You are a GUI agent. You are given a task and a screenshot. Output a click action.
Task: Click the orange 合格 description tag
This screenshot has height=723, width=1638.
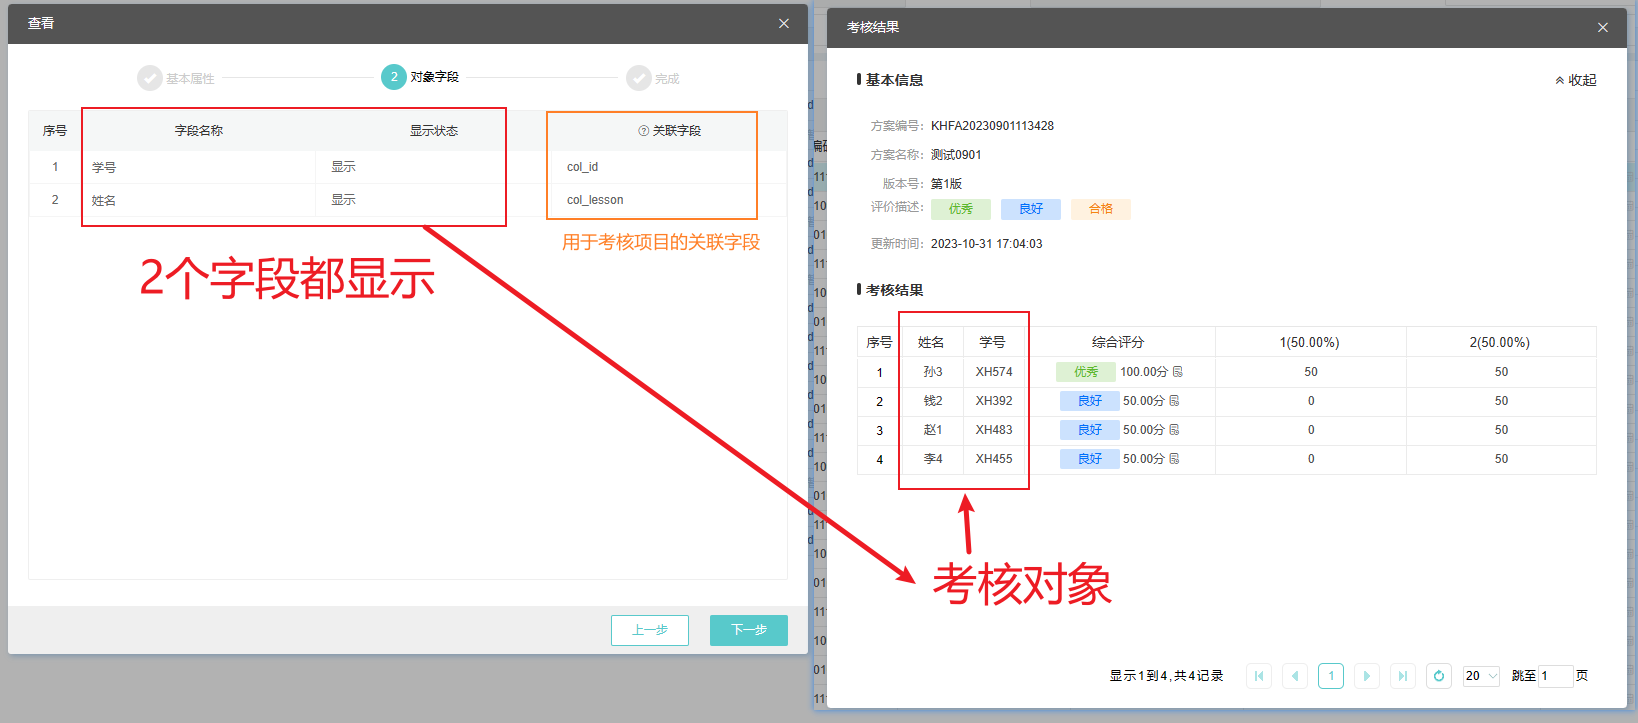tap(1101, 209)
